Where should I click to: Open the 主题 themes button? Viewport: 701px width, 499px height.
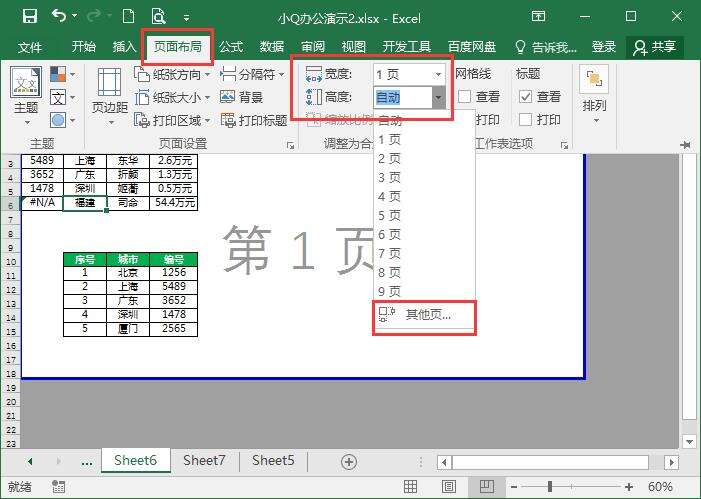click(x=26, y=94)
